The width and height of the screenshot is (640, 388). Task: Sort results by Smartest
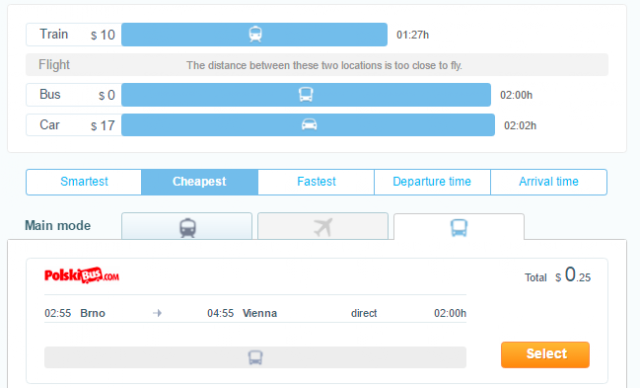(x=84, y=182)
